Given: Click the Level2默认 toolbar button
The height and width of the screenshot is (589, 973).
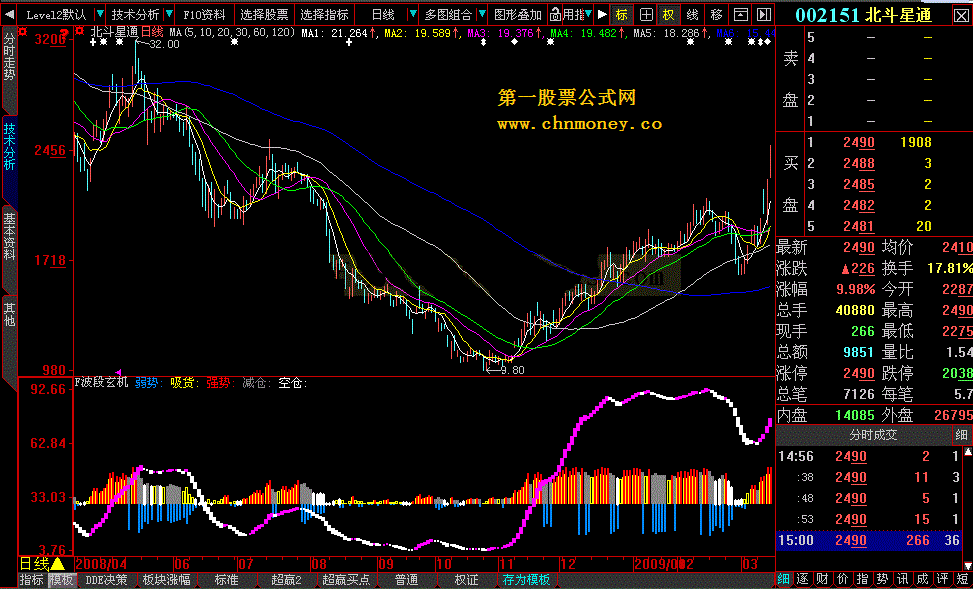Looking at the screenshot, I should pyautogui.click(x=55, y=14).
